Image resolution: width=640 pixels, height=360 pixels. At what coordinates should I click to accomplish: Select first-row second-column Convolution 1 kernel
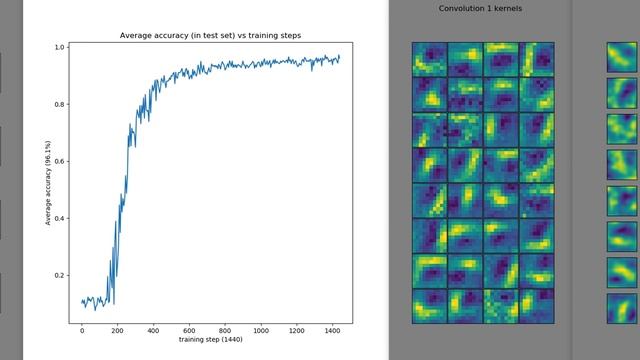[465, 60]
